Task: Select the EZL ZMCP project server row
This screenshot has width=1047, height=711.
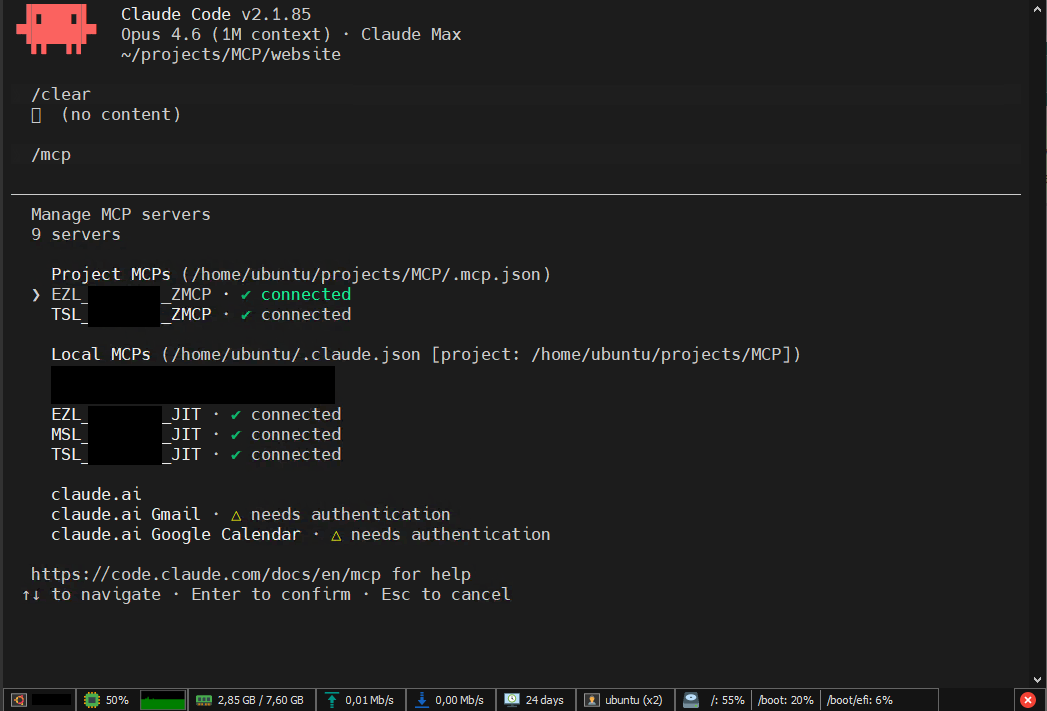Action: 201,294
